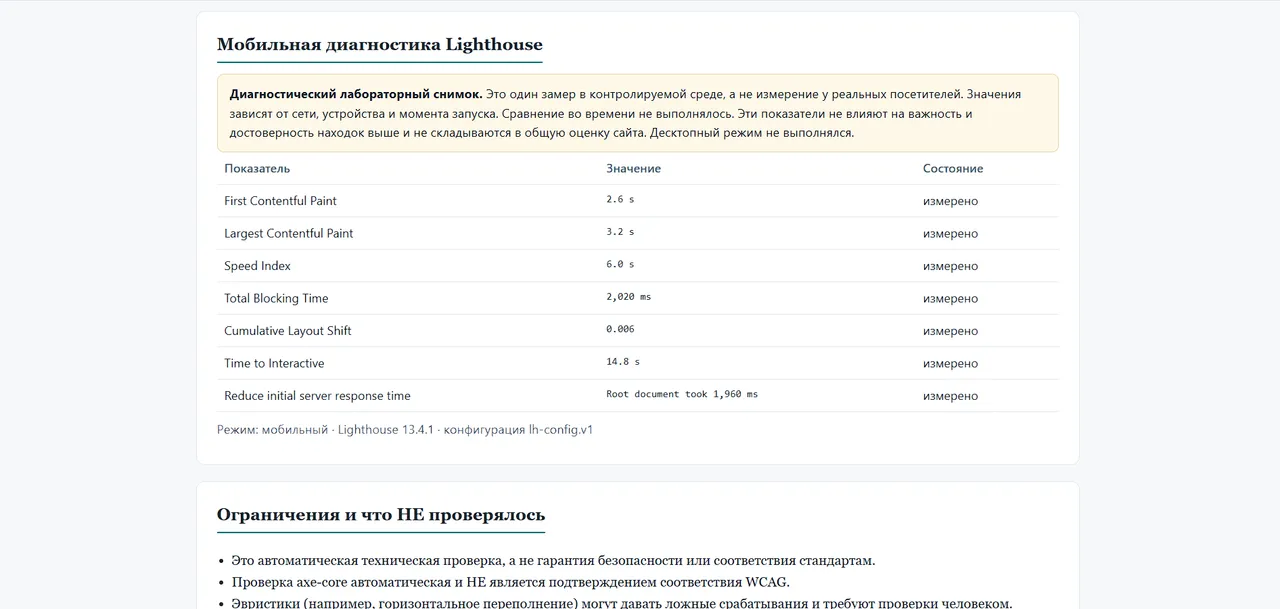Click 'измерено' in Time to Interactive row
The width and height of the screenshot is (1280, 609).
coord(950,363)
